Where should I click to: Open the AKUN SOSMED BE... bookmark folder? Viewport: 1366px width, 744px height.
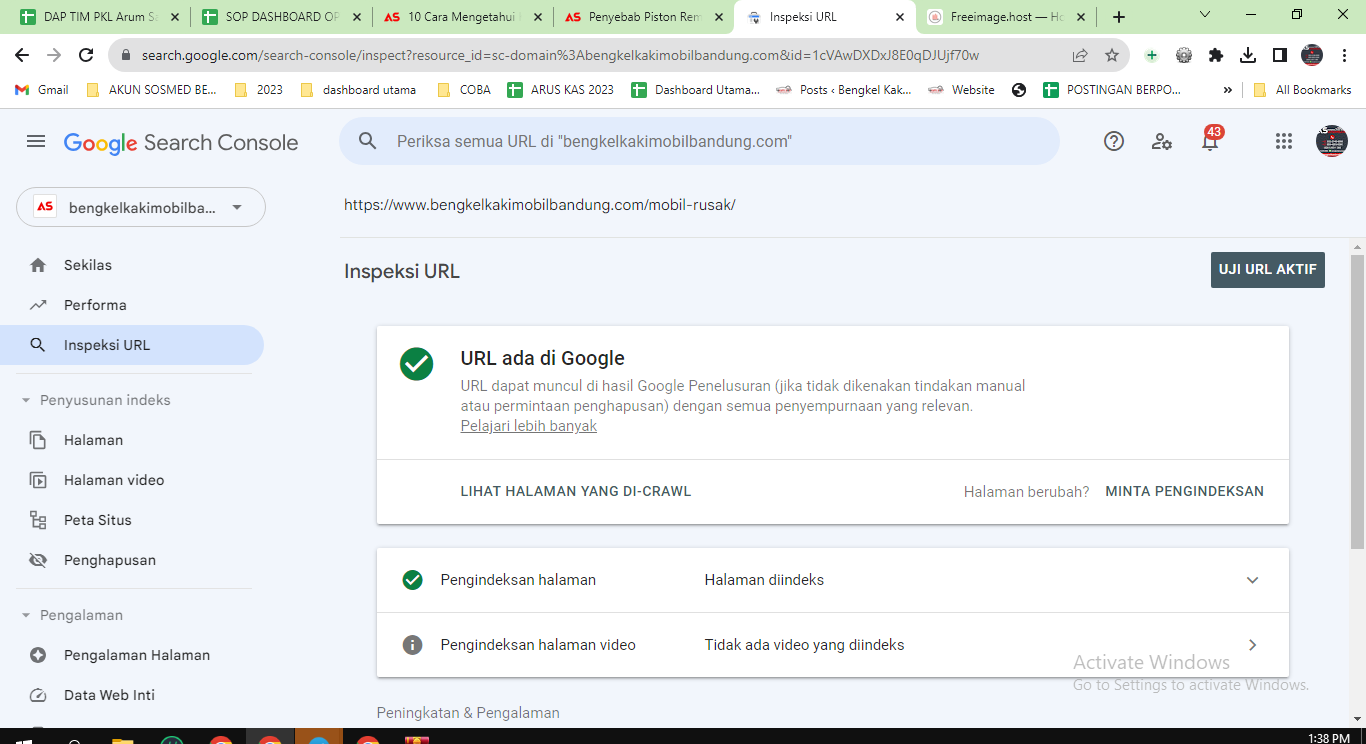[x=152, y=90]
